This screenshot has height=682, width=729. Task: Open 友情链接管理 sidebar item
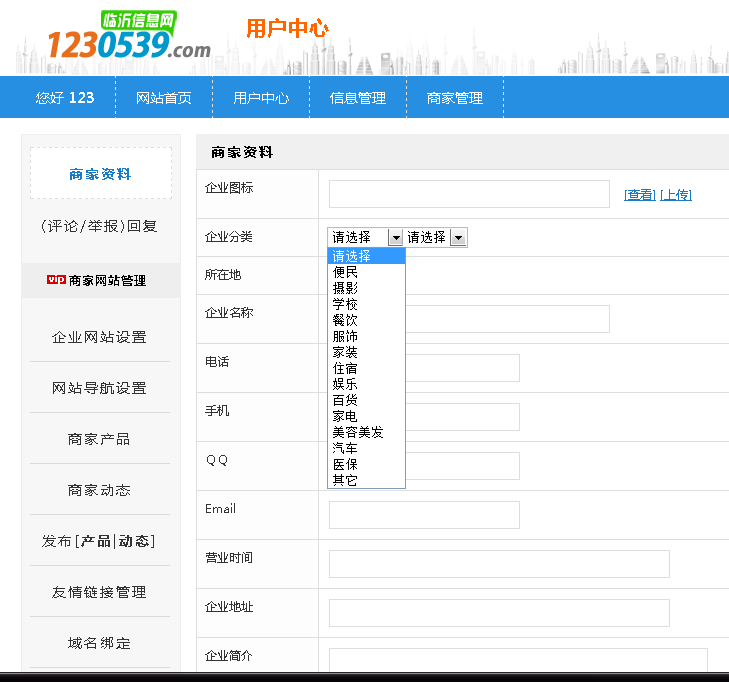pyautogui.click(x=99, y=592)
